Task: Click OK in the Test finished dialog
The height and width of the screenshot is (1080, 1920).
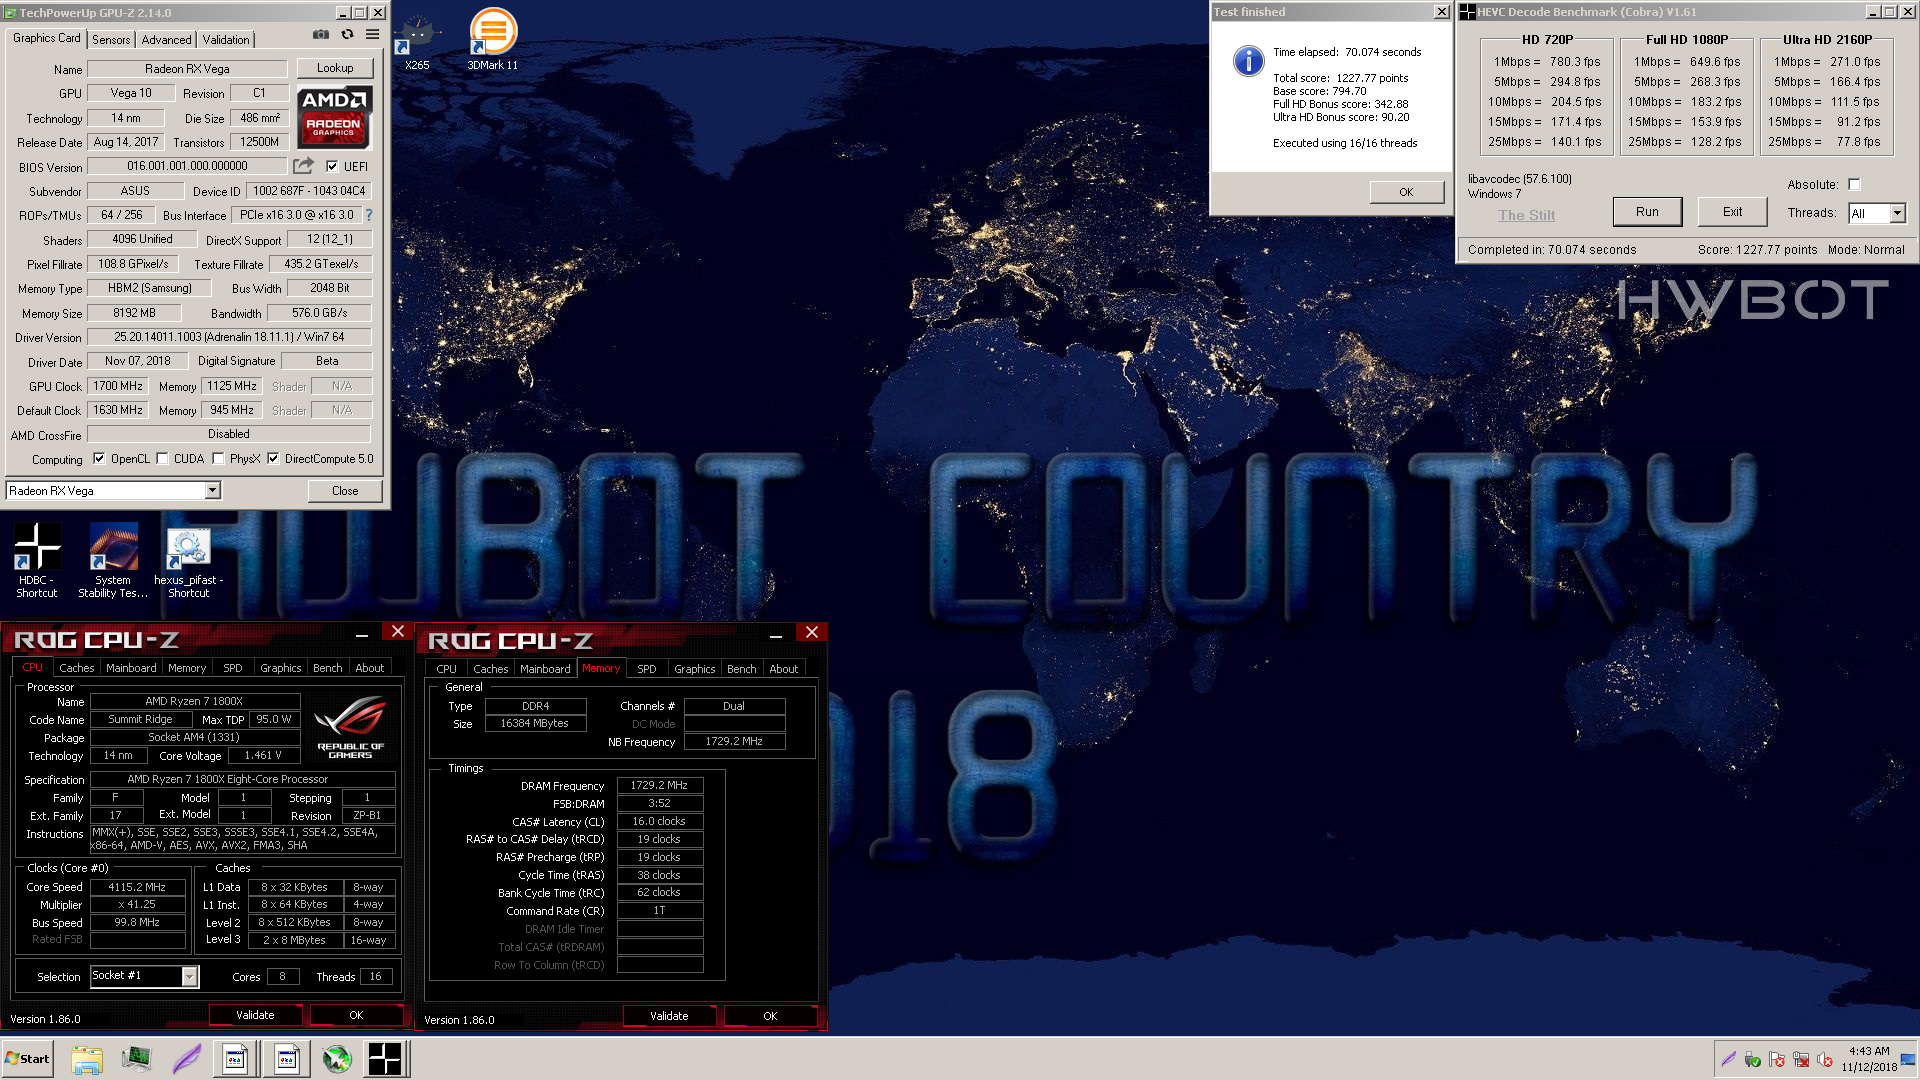Action: (1406, 192)
